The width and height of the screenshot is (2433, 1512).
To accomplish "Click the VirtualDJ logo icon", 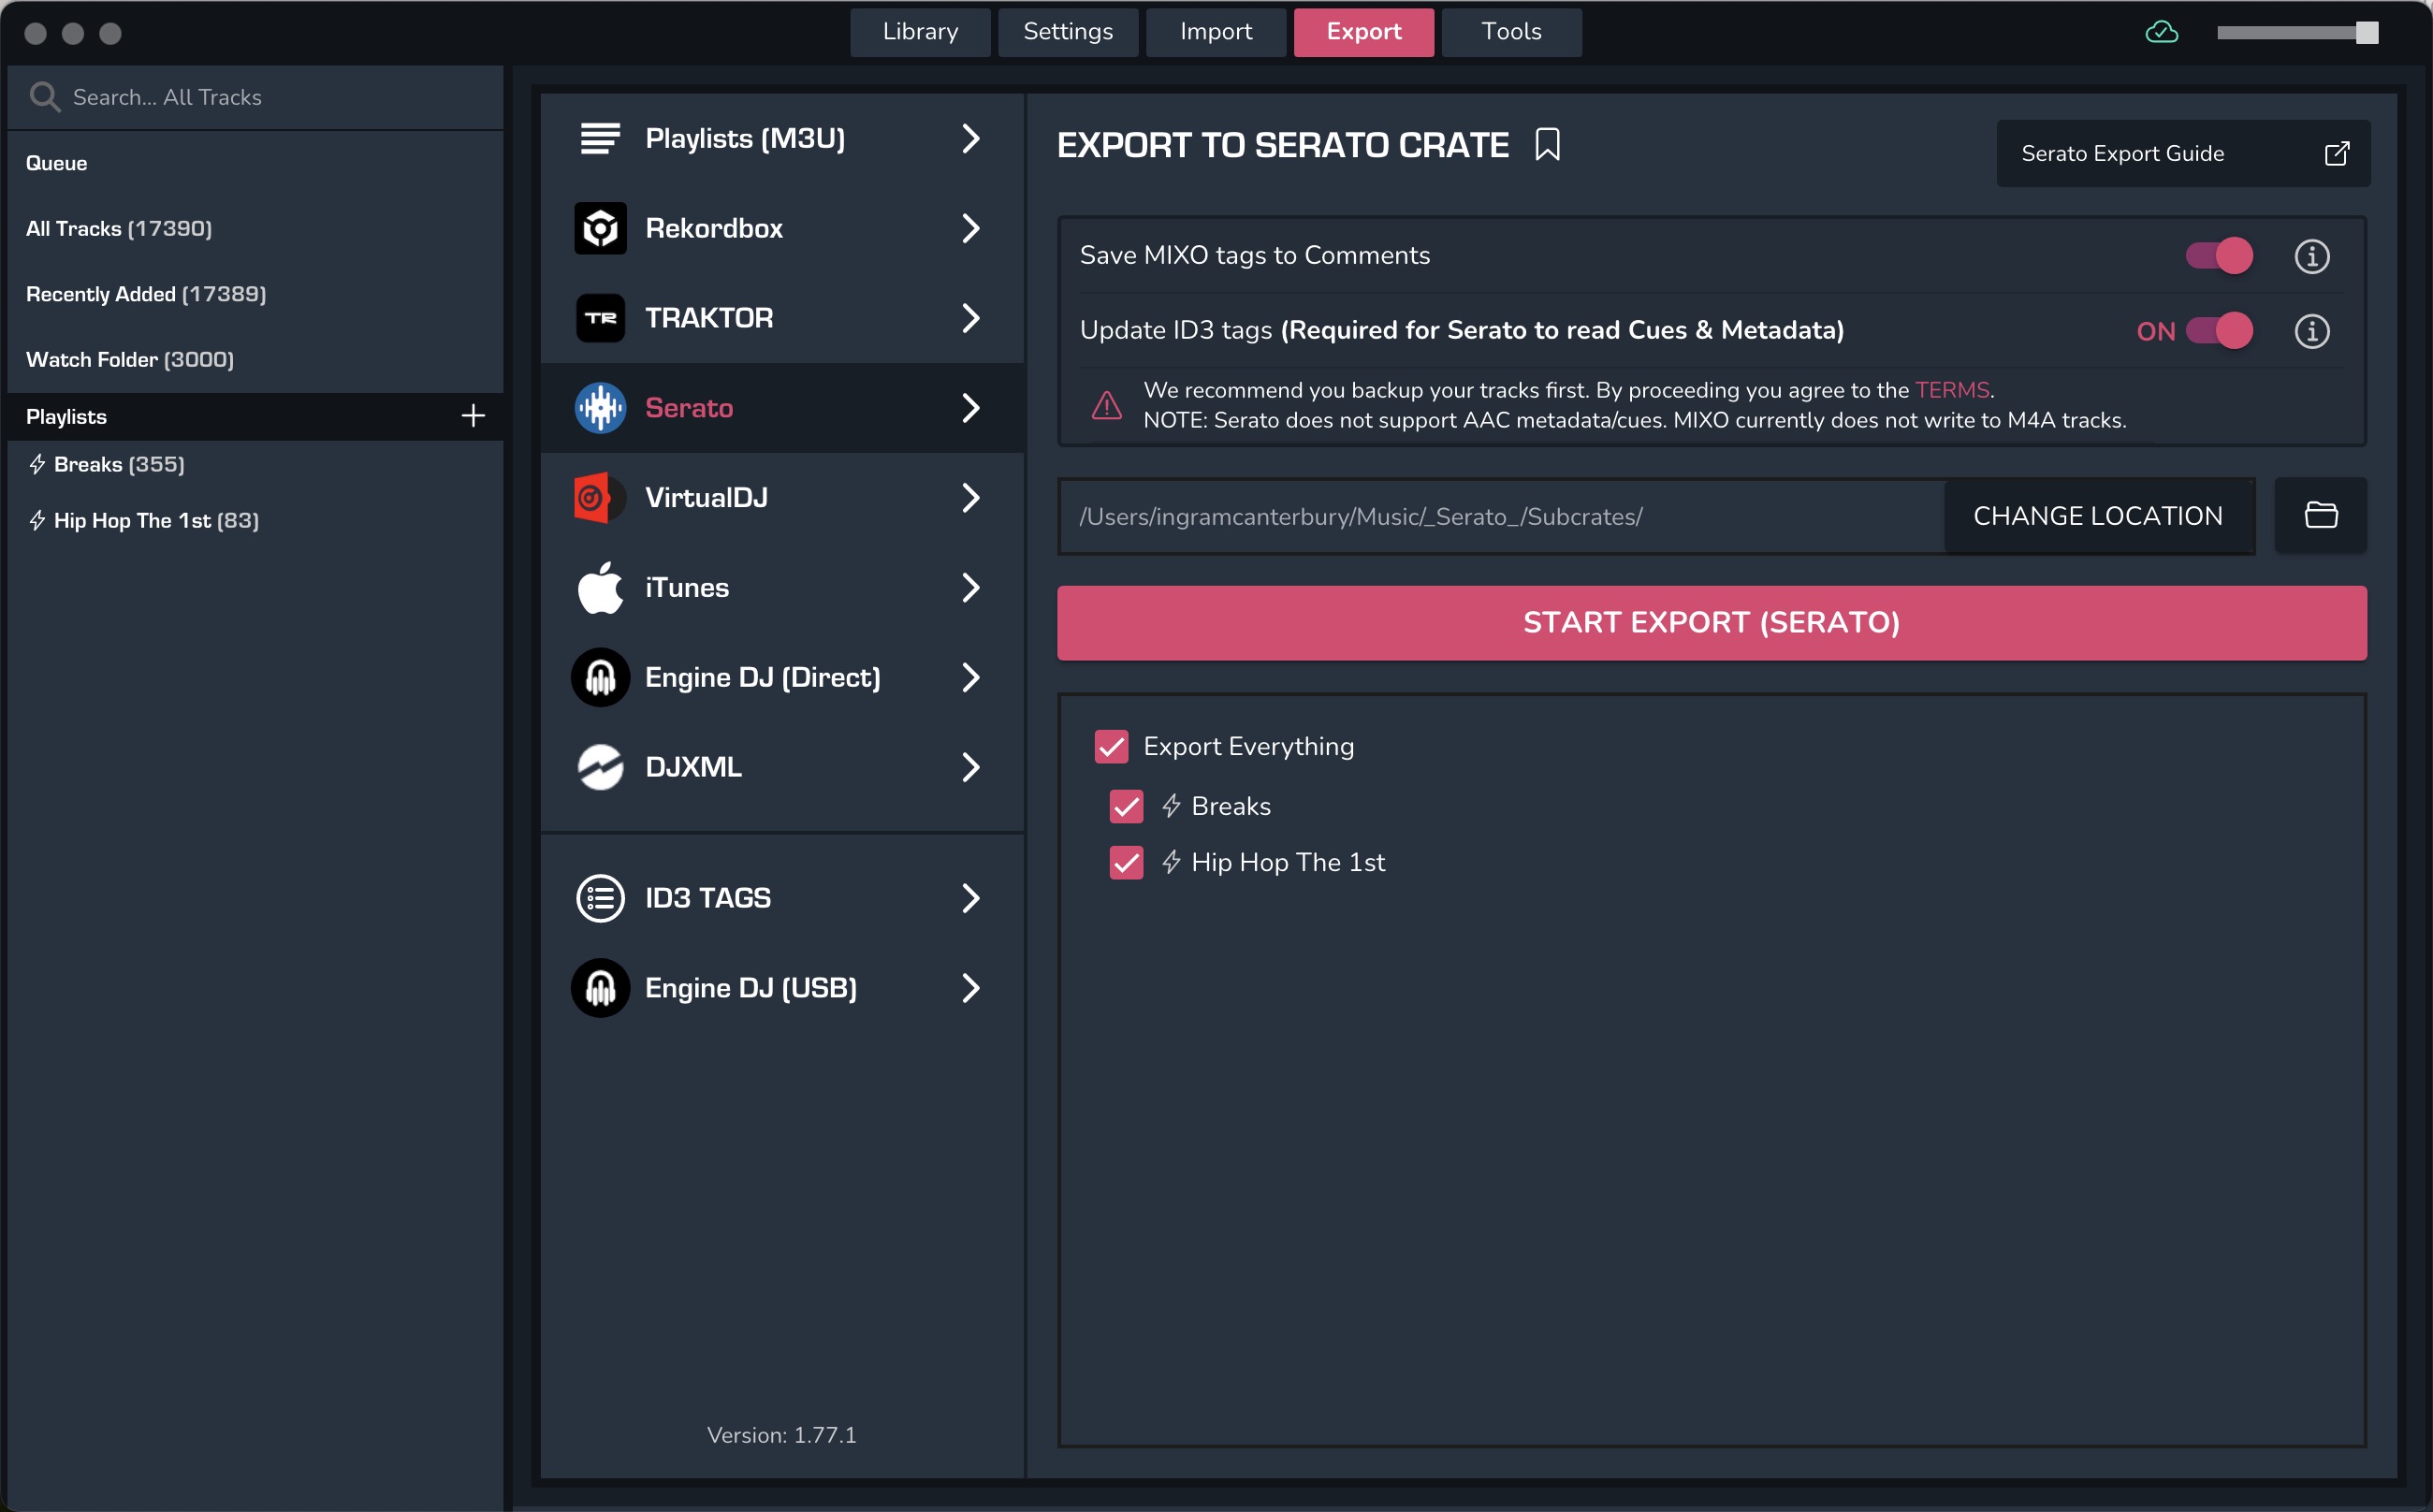I will (600, 497).
